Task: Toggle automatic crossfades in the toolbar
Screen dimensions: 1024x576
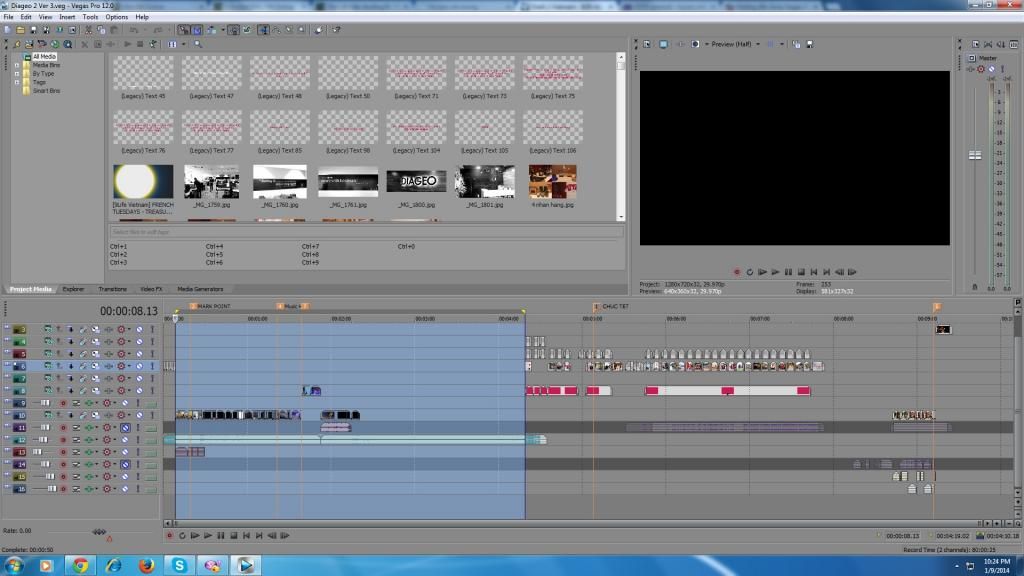Action: coord(197,30)
